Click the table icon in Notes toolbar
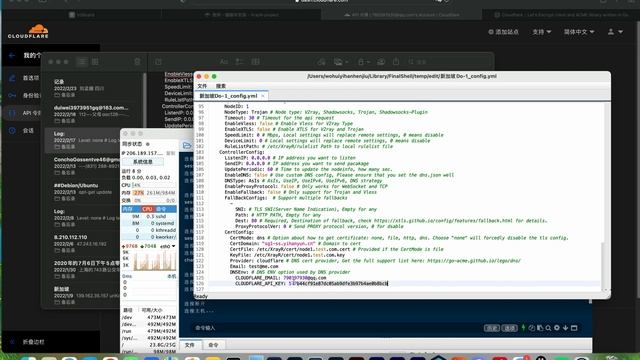 (256, 62)
